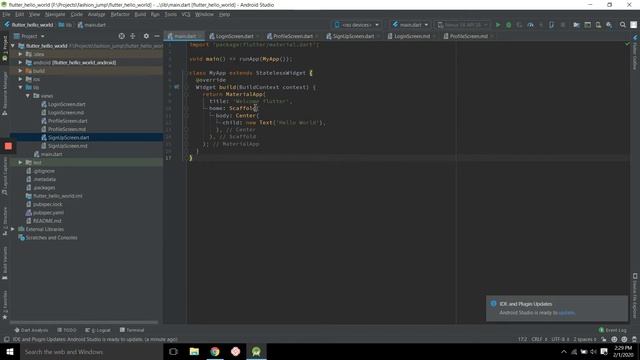Collapse the flutter_hello_world root folder

(x=13, y=46)
